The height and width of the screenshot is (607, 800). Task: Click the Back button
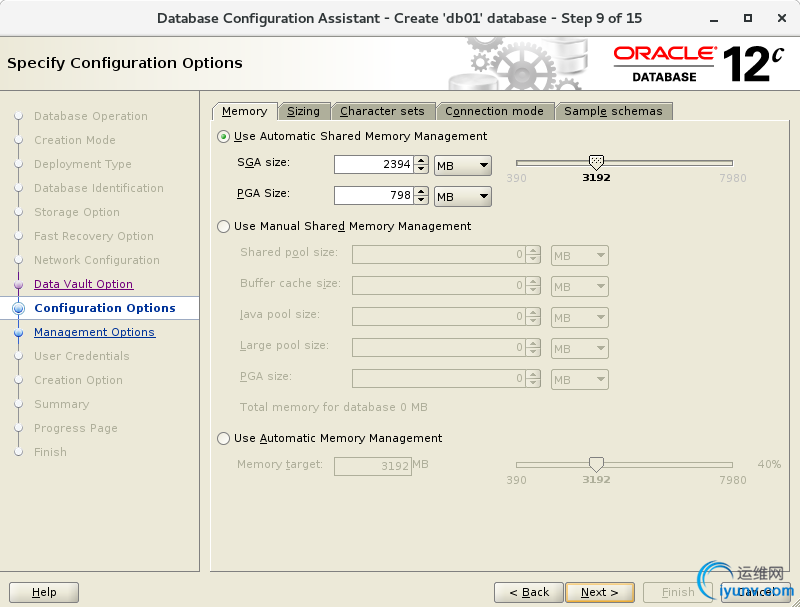[x=529, y=592]
